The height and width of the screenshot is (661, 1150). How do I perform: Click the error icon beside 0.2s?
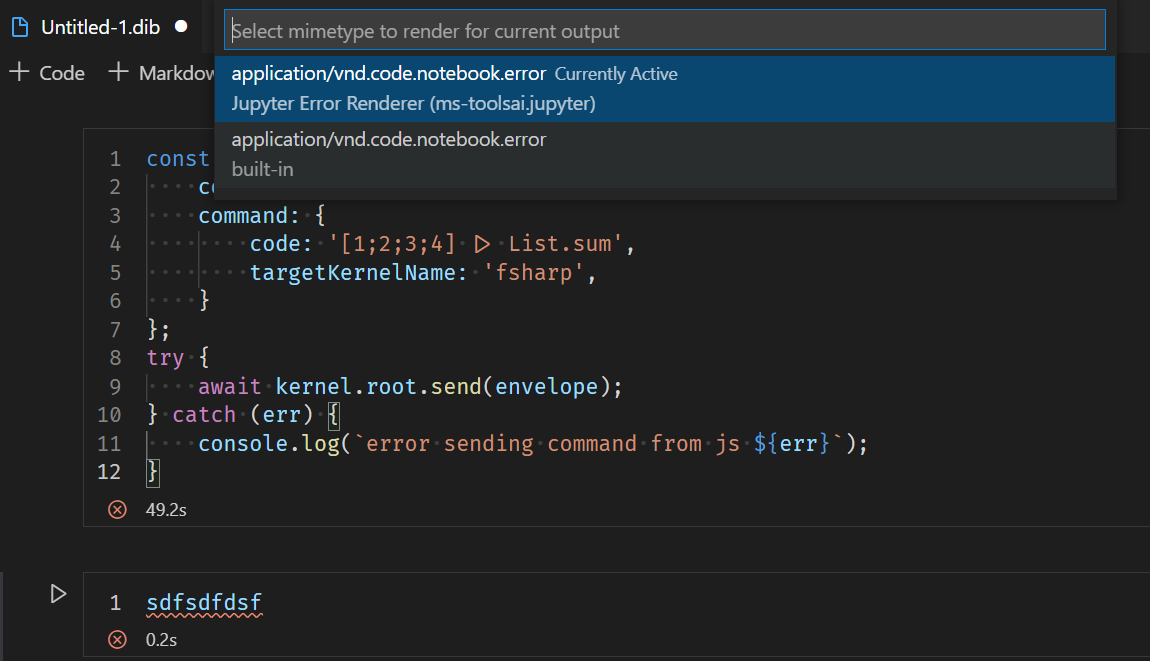(117, 639)
